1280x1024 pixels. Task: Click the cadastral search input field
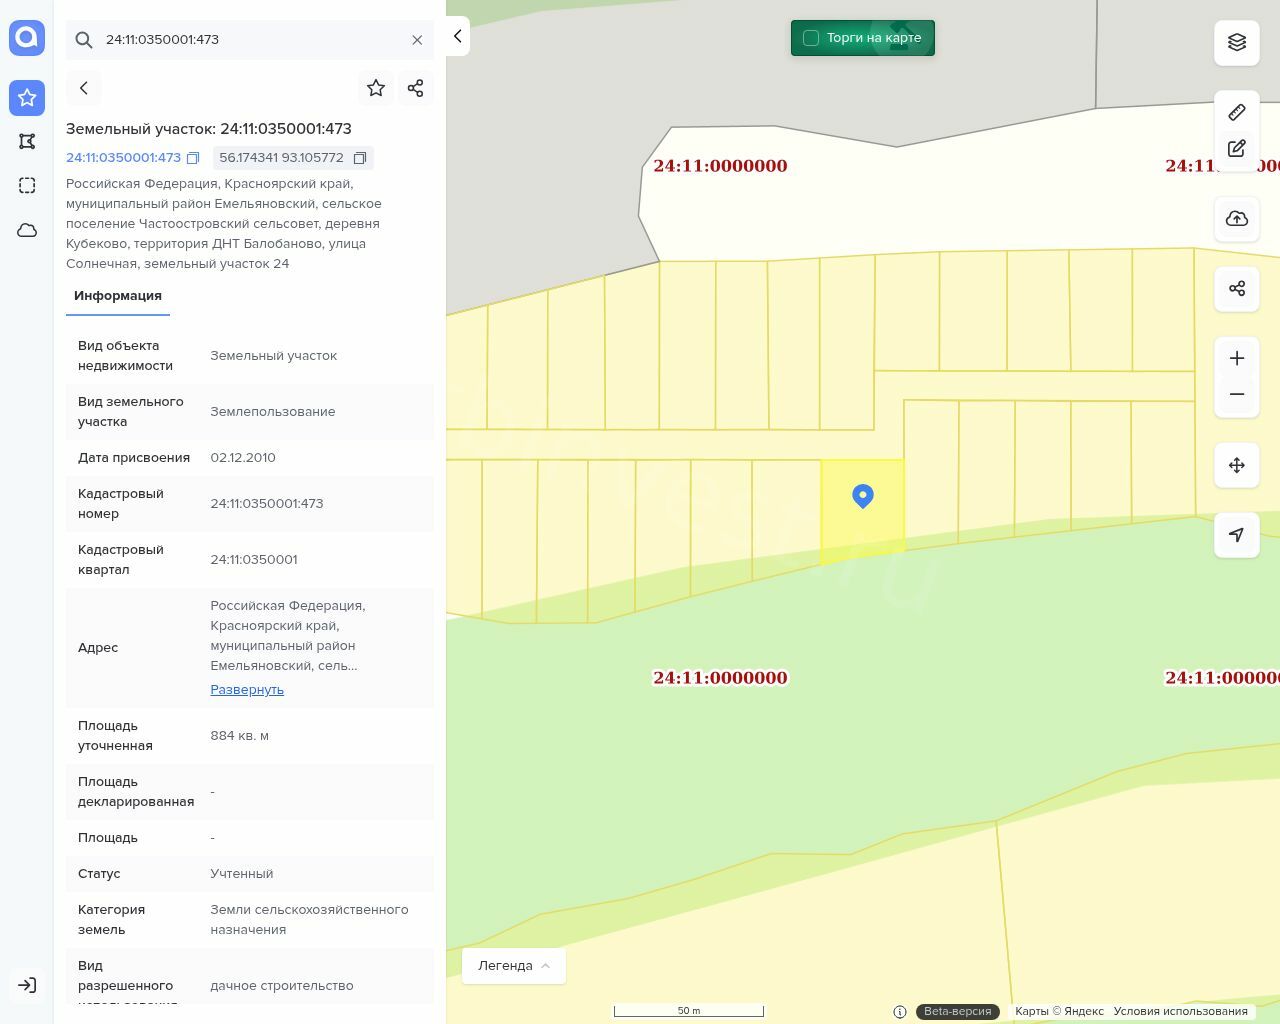tap(250, 40)
